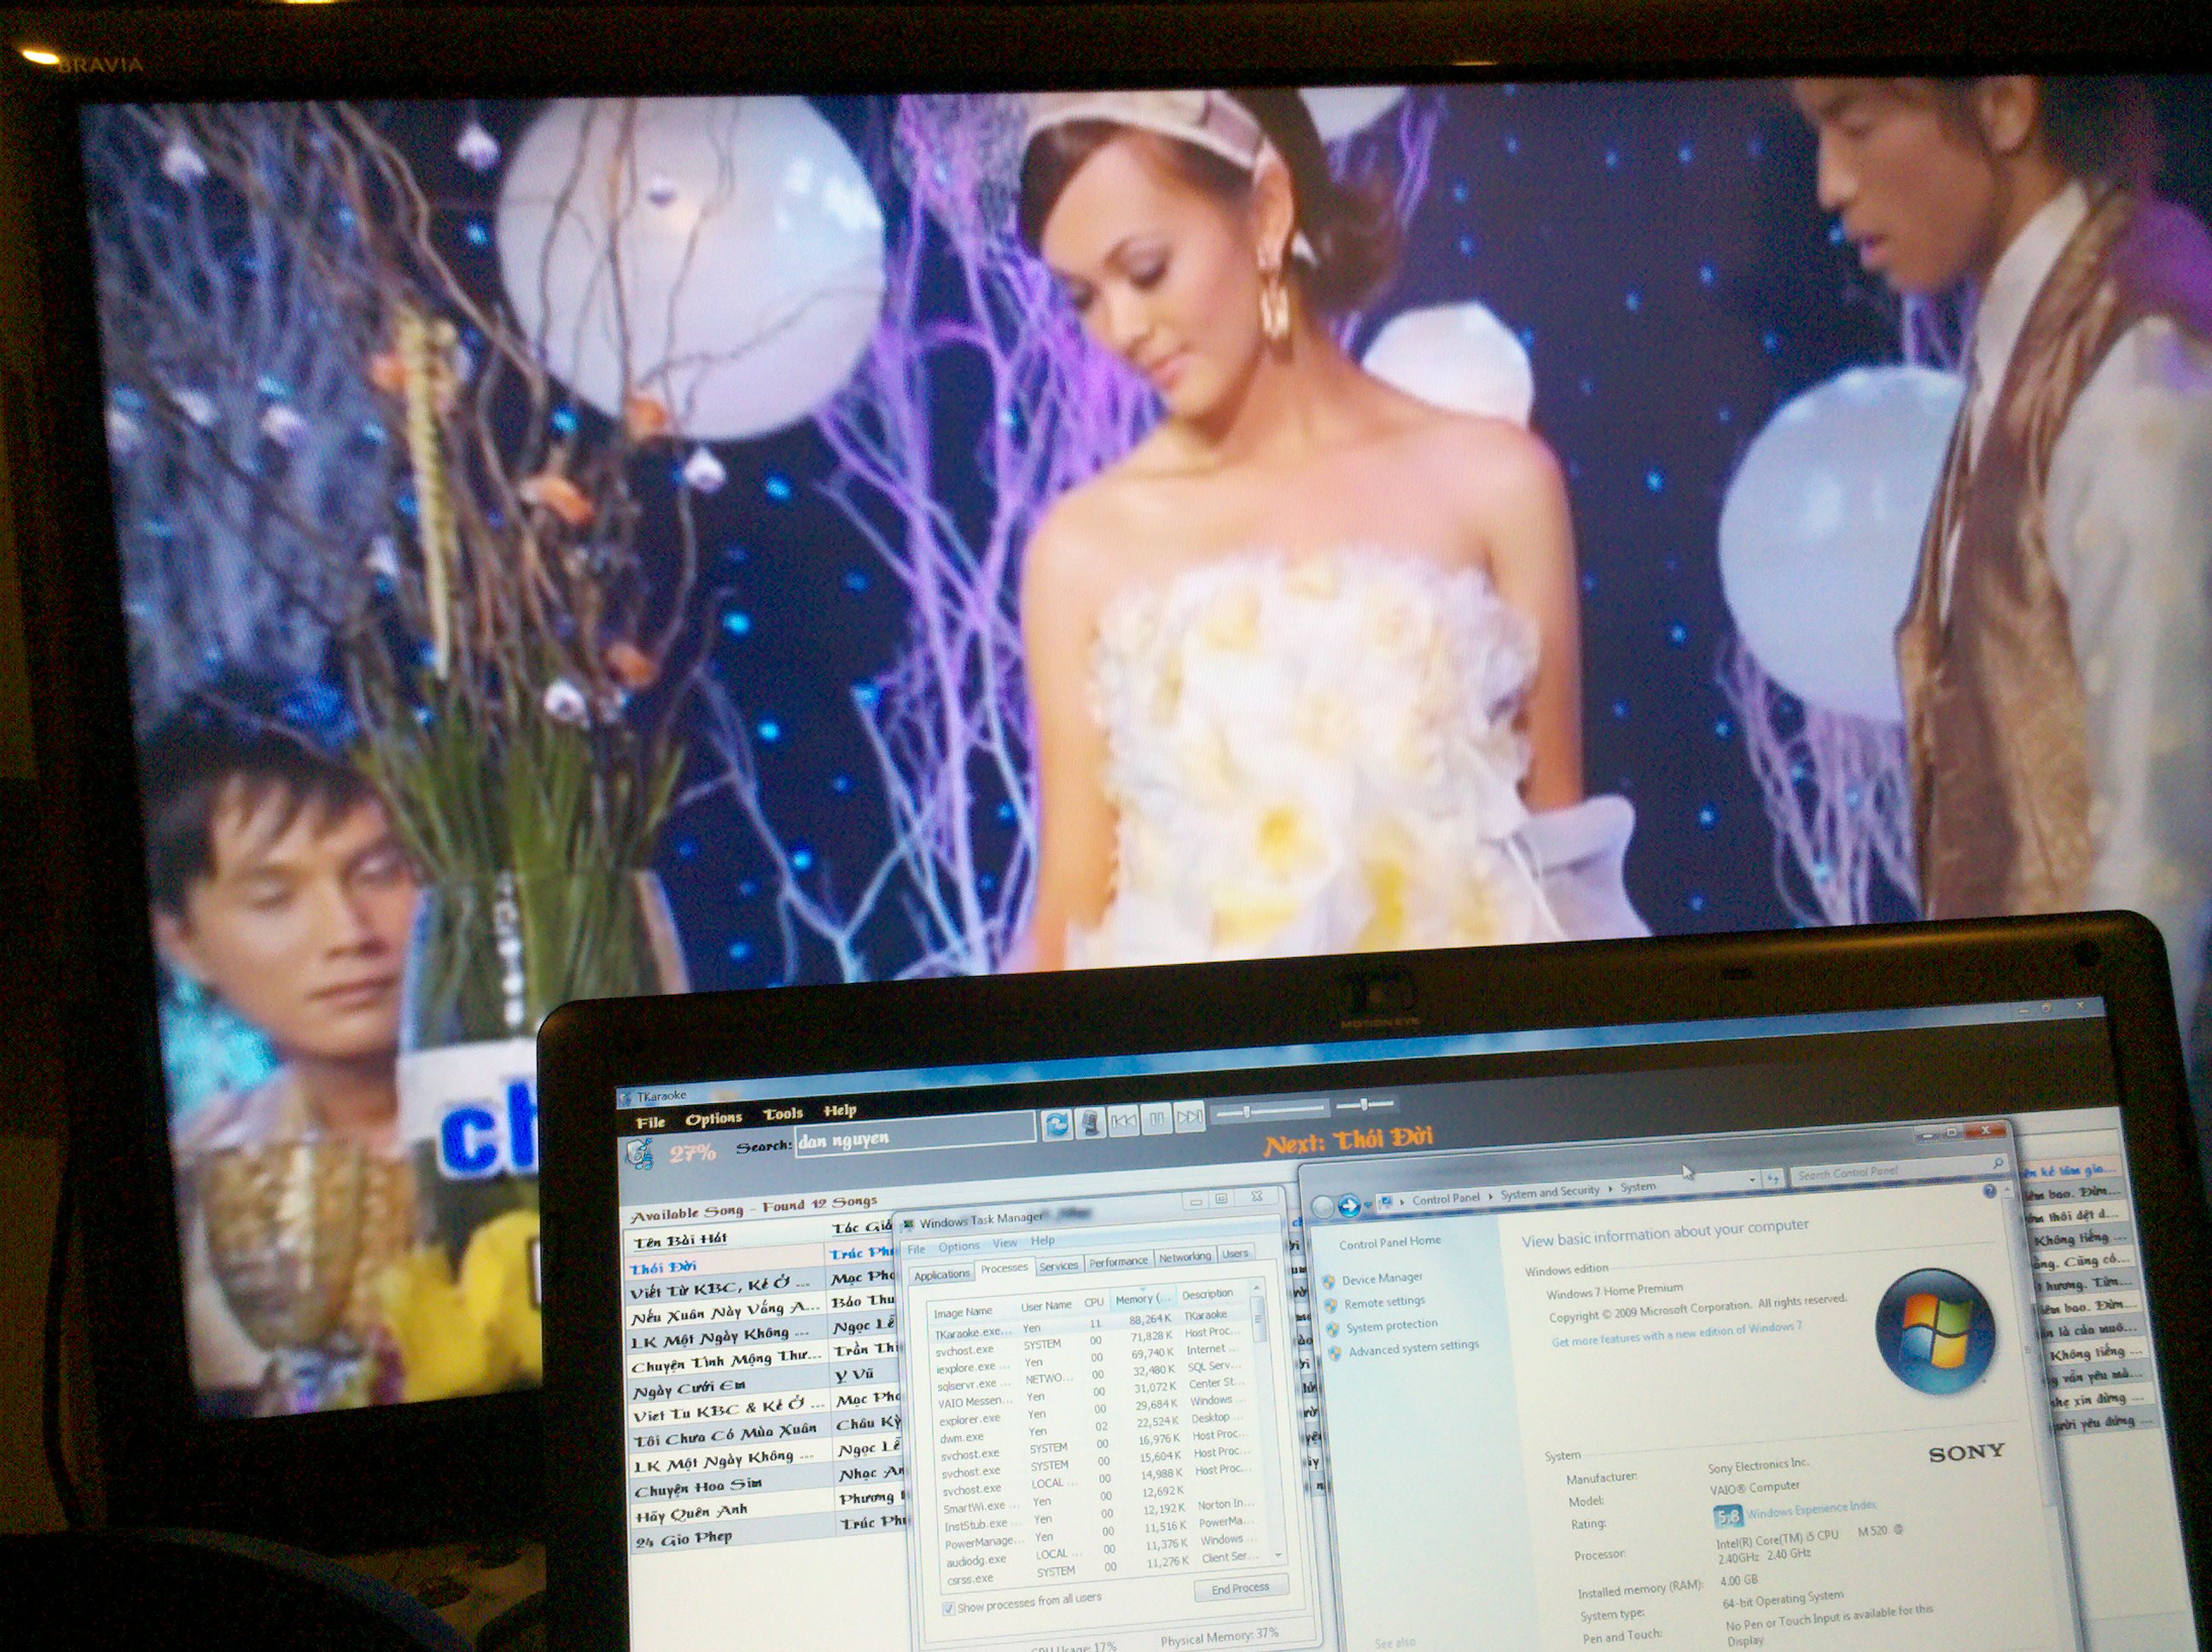This screenshot has width=2212, height=1652.
Task: Pause the current TKaraoke song
Action: point(1157,1119)
